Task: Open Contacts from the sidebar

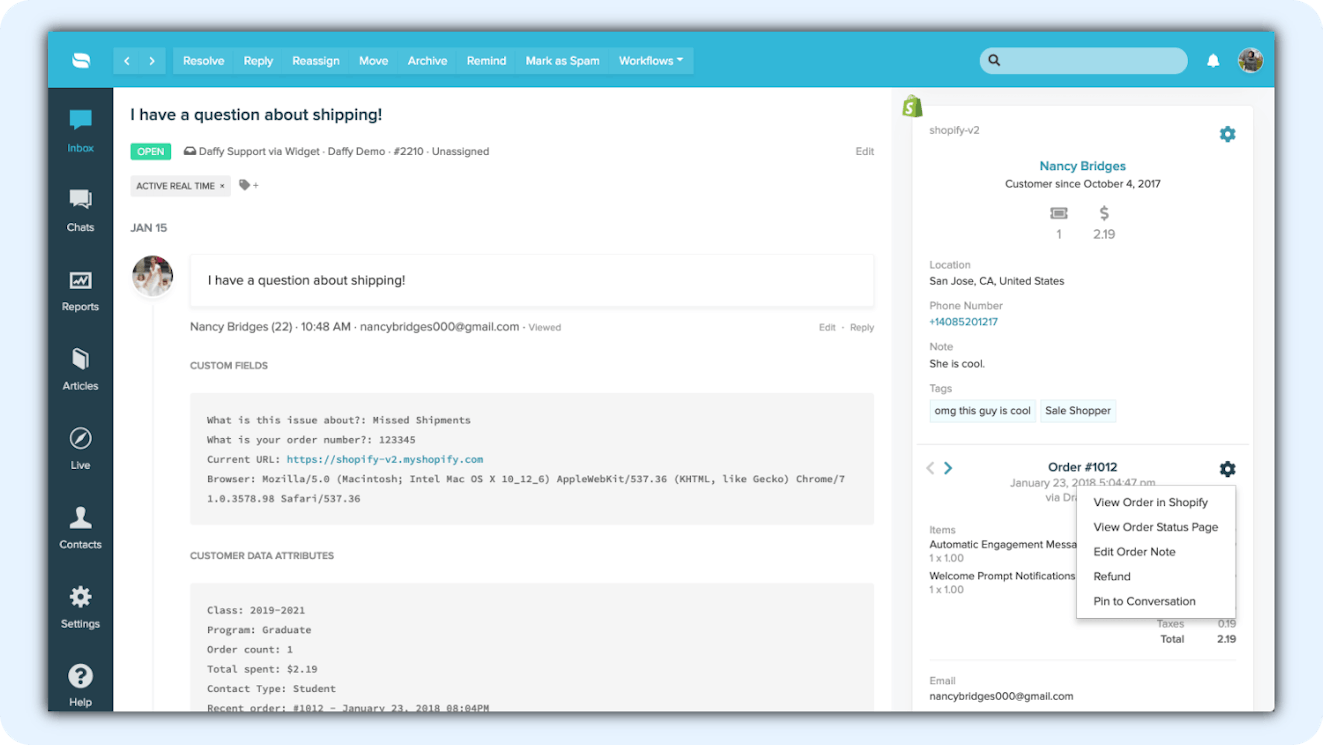Action: point(80,527)
